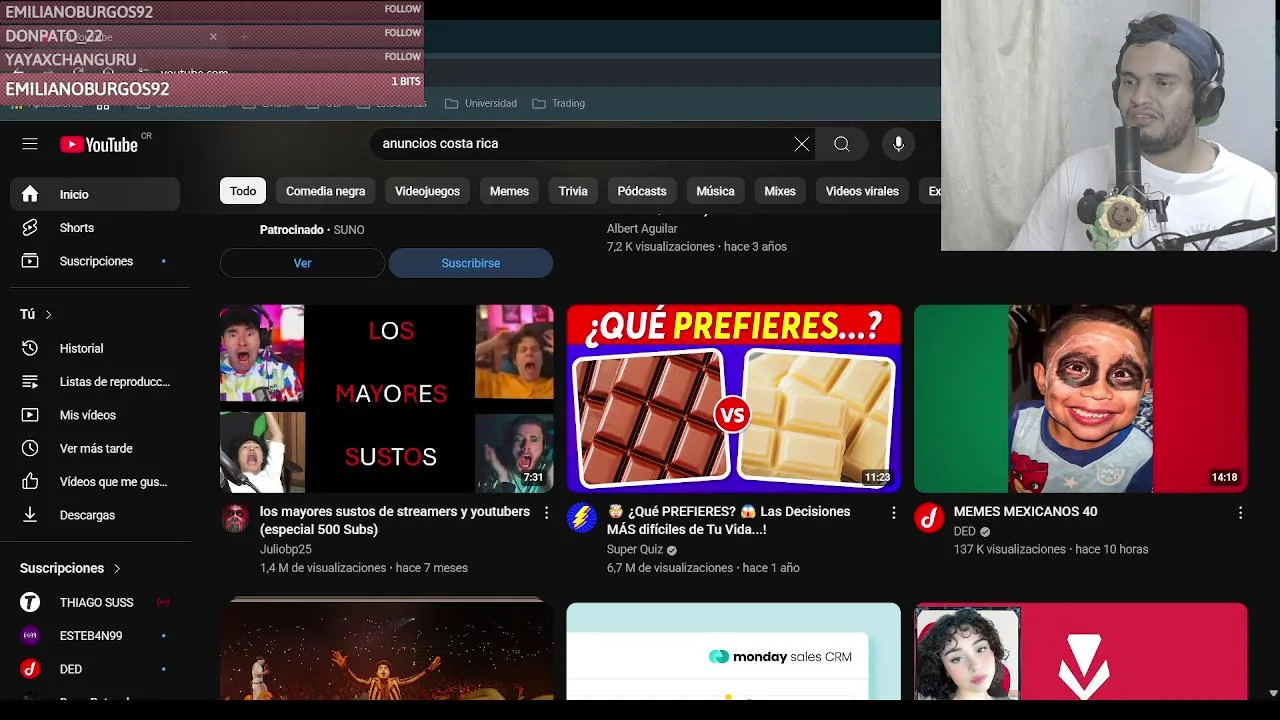Open Historial in the sidebar
Image resolution: width=1280 pixels, height=720 pixels.
(x=95, y=348)
